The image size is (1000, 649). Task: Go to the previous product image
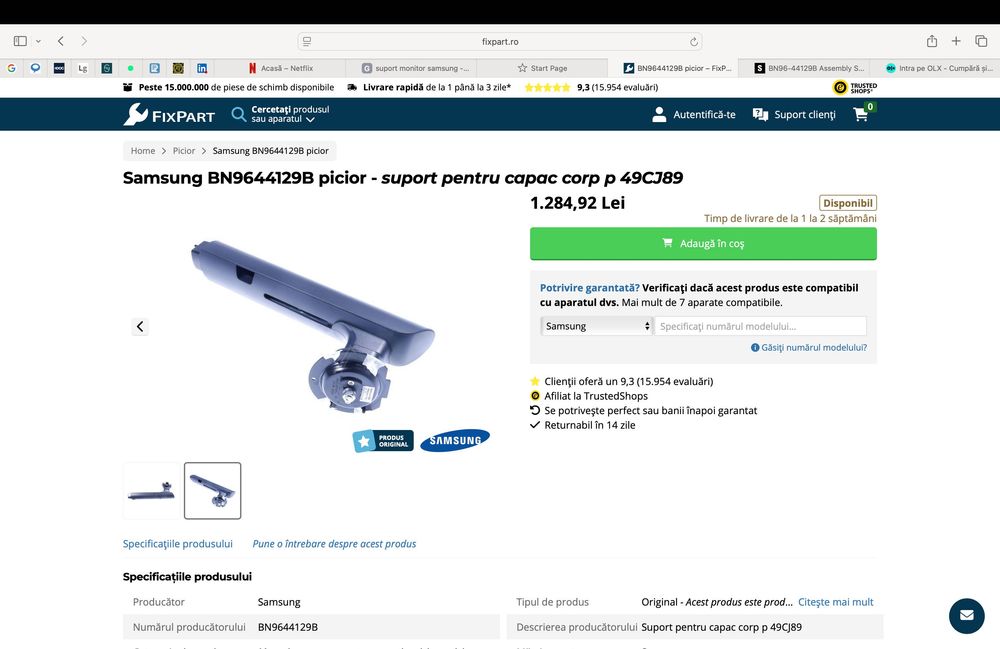click(140, 326)
